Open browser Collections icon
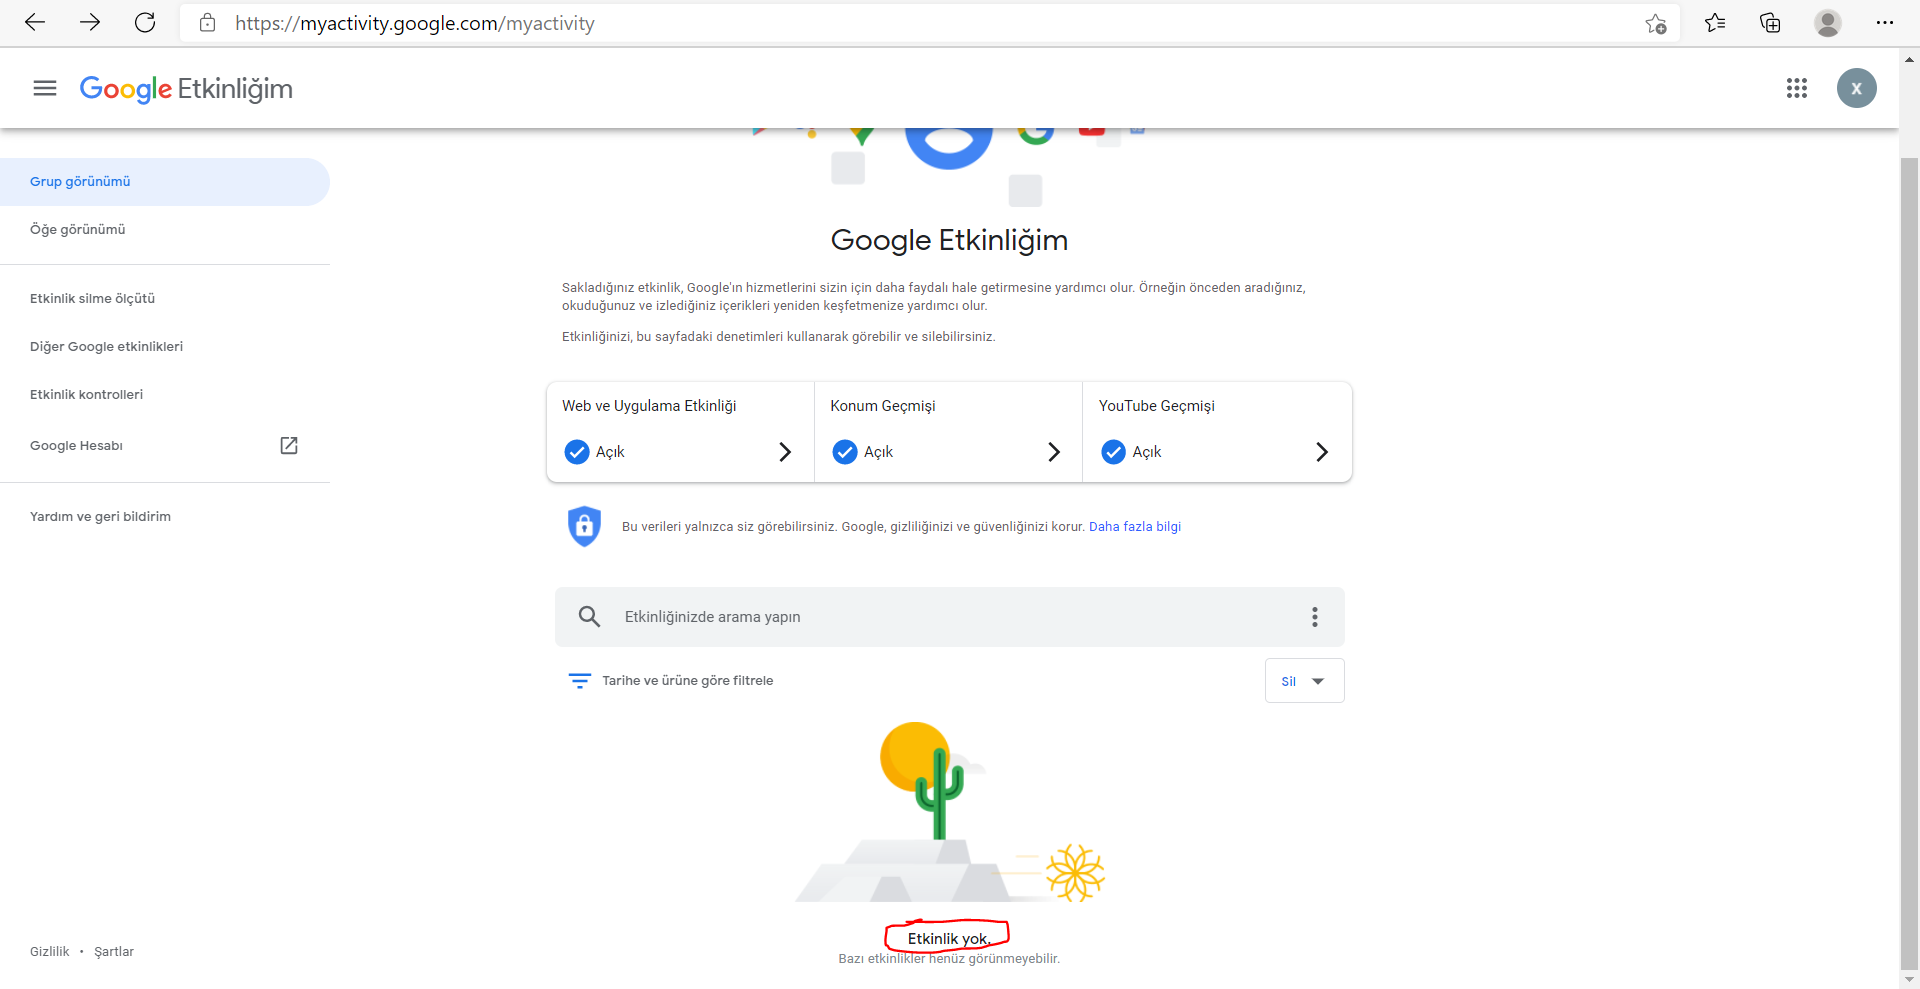 coord(1770,23)
